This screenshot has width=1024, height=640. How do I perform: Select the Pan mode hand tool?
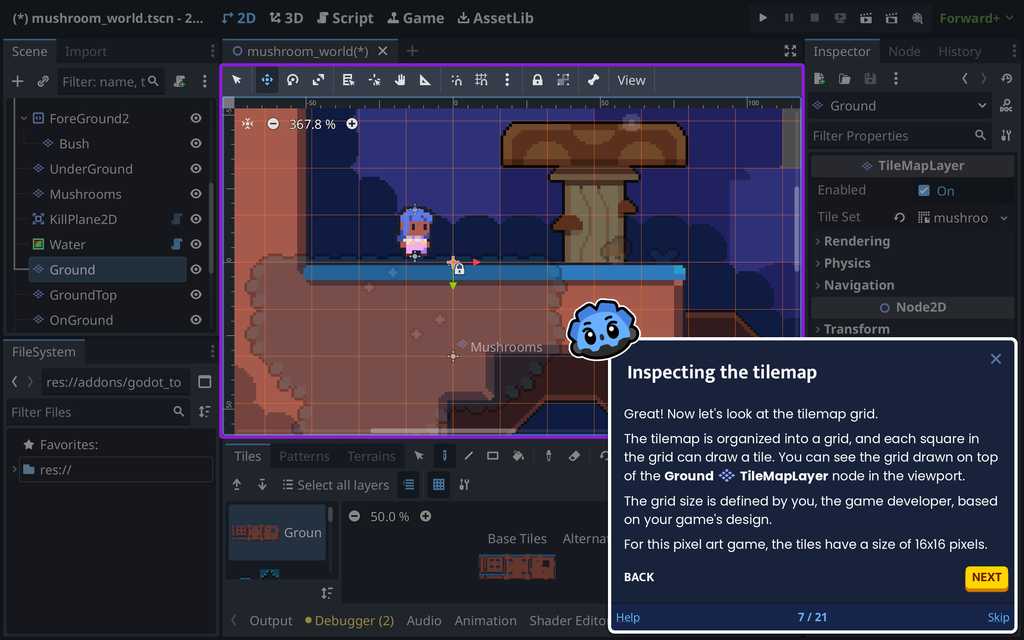click(400, 80)
